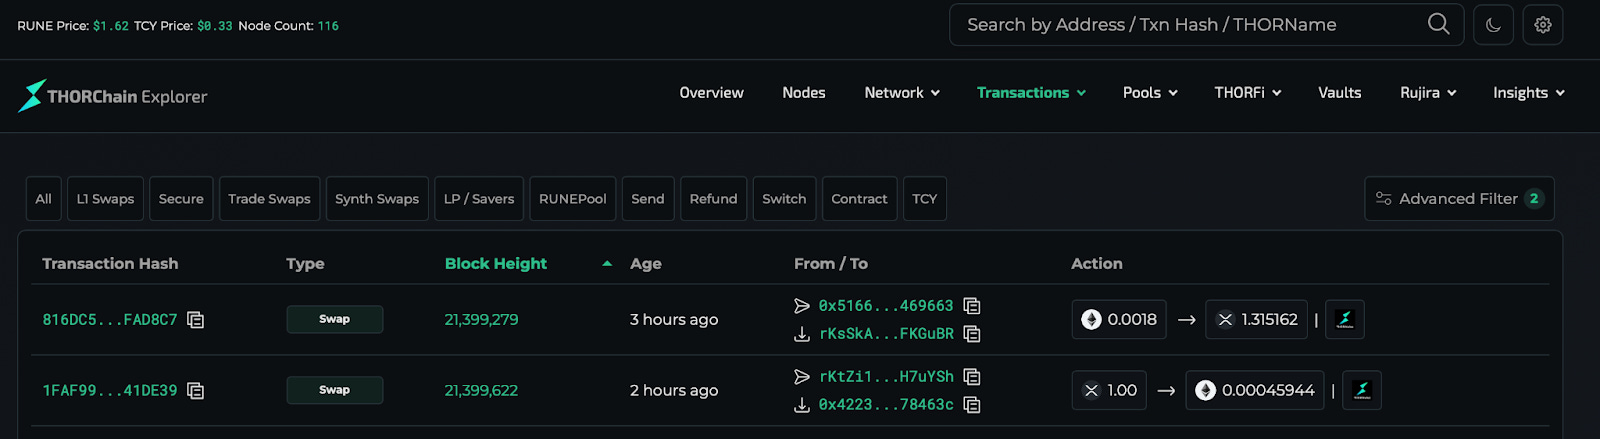Copy address rKtZi1...H7uYSh

[x=972, y=377]
